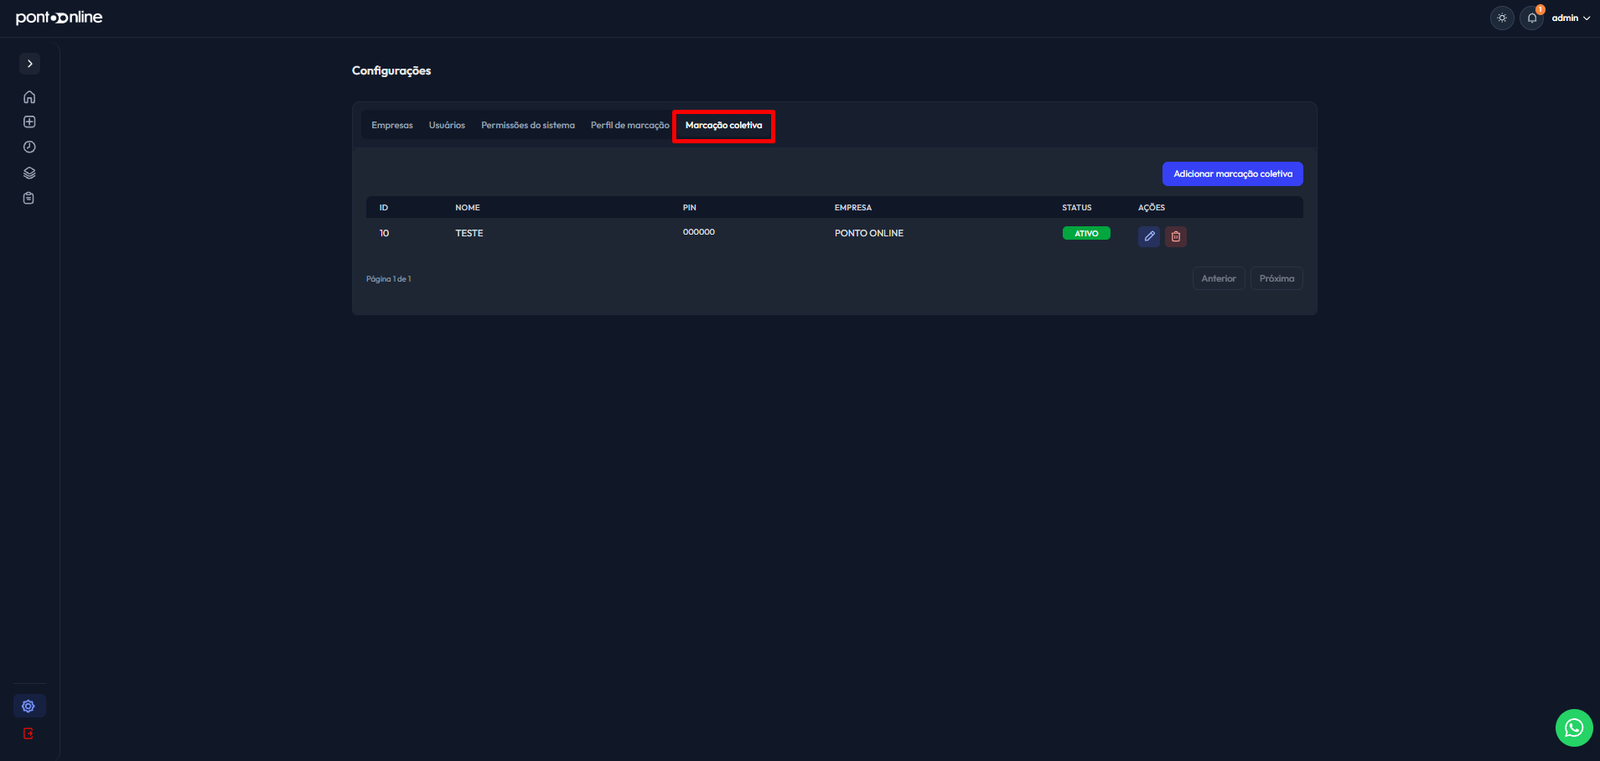1600x761 pixels.
Task: Open Permissões do sistema tab
Action: 528,125
